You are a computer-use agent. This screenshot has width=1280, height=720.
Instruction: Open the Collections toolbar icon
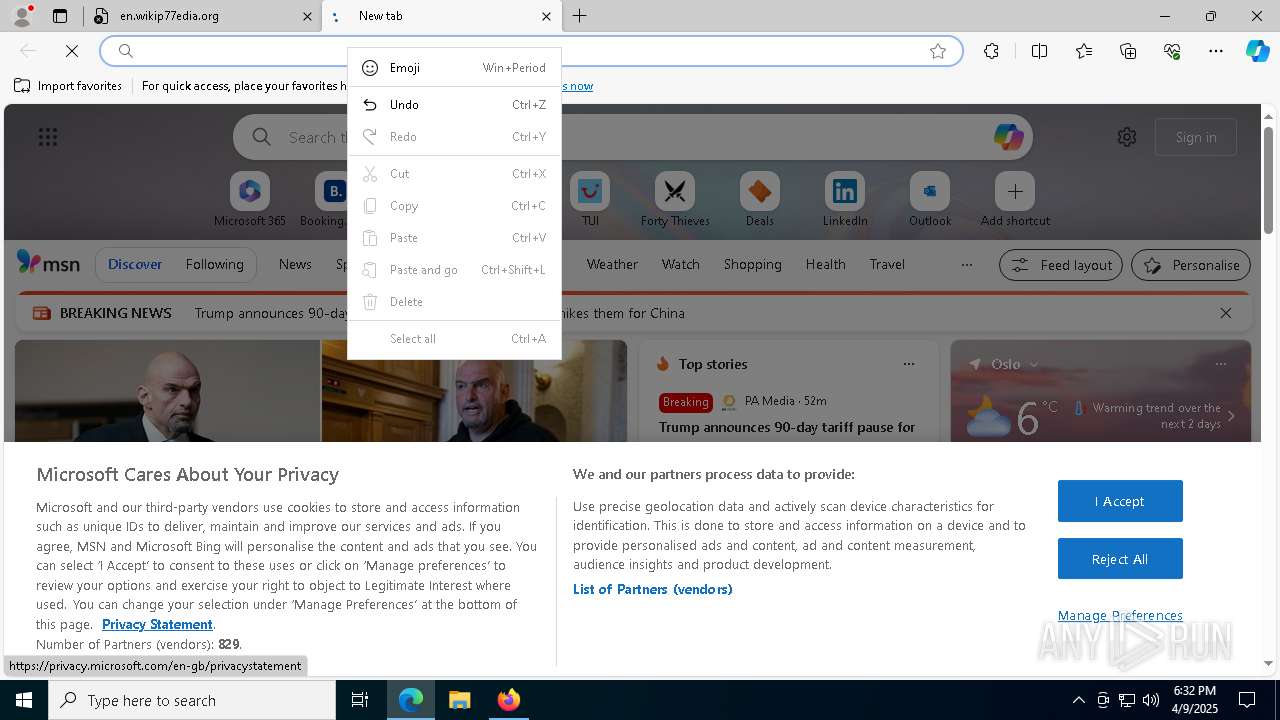[x=1128, y=51]
